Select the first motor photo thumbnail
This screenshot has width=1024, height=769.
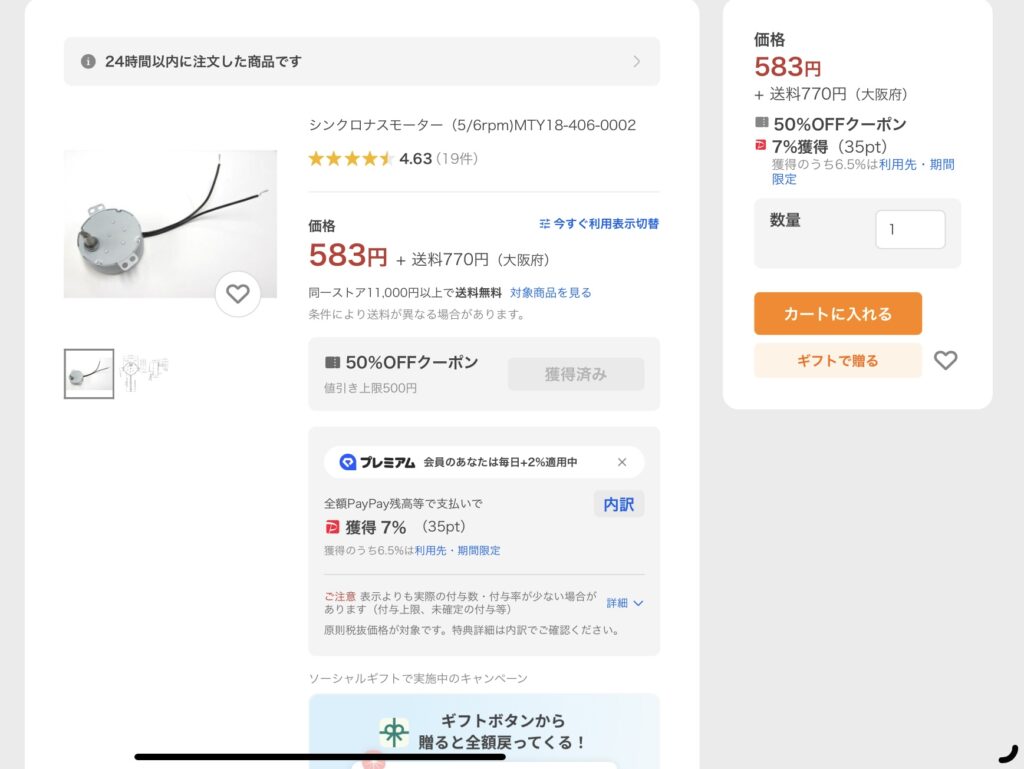(89, 373)
